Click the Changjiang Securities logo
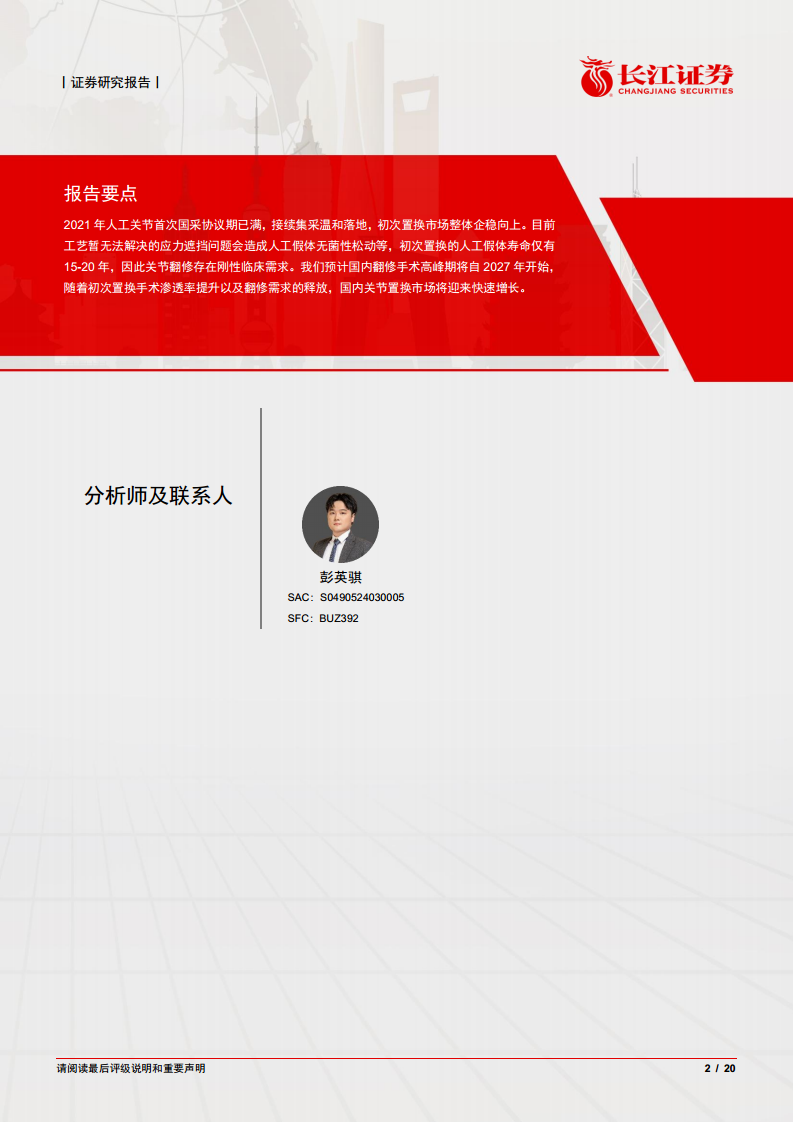Image resolution: width=793 pixels, height=1122 pixels. [656, 77]
